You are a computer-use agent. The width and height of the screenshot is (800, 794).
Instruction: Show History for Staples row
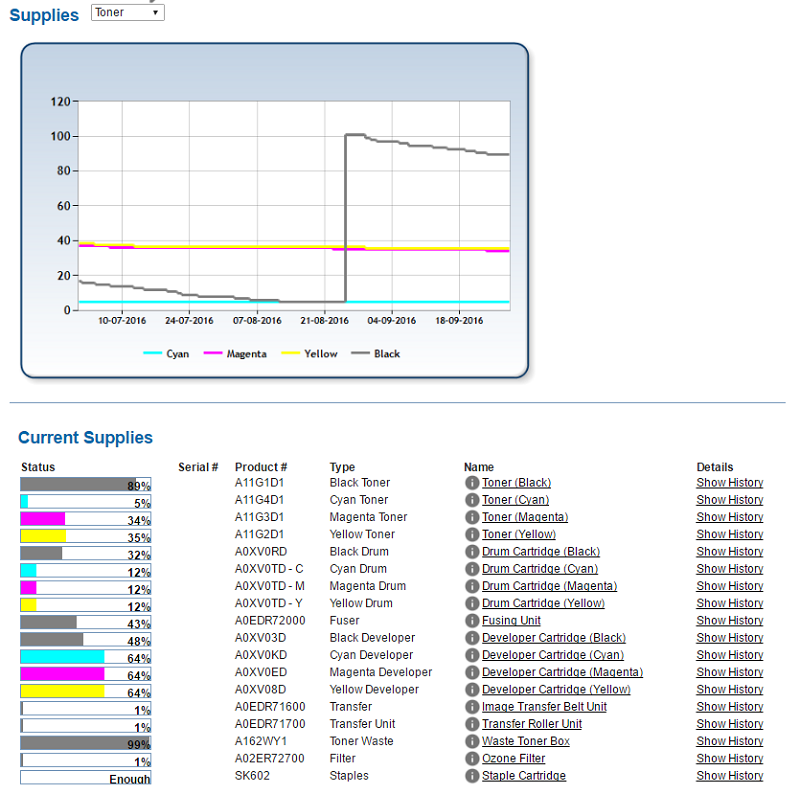[x=730, y=776]
